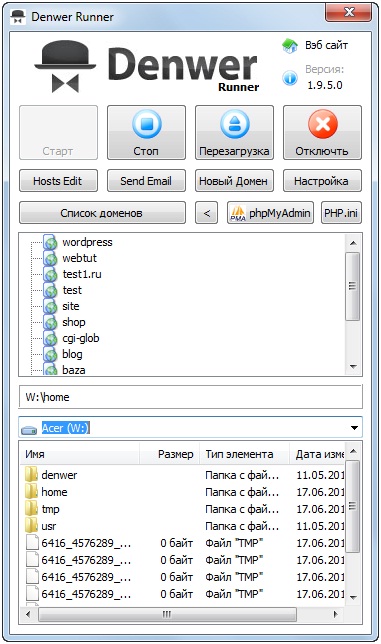Click globe icon next to wordpress
The height and width of the screenshot is (644, 381).
[50, 243]
